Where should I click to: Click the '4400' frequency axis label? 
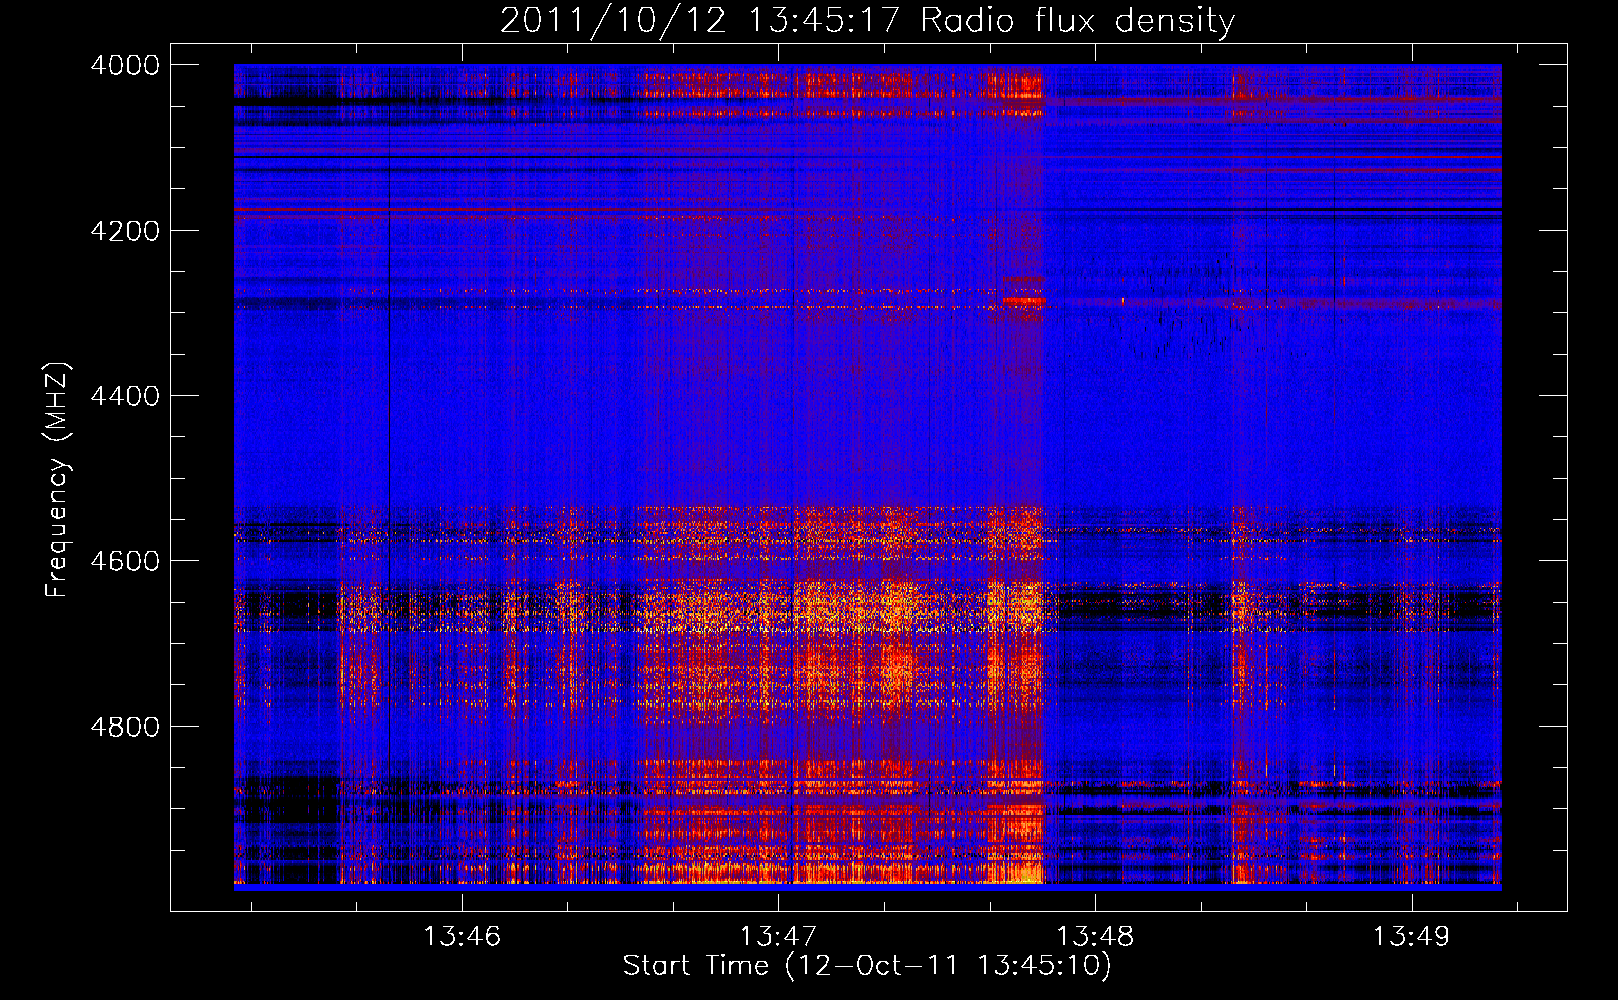(125, 396)
